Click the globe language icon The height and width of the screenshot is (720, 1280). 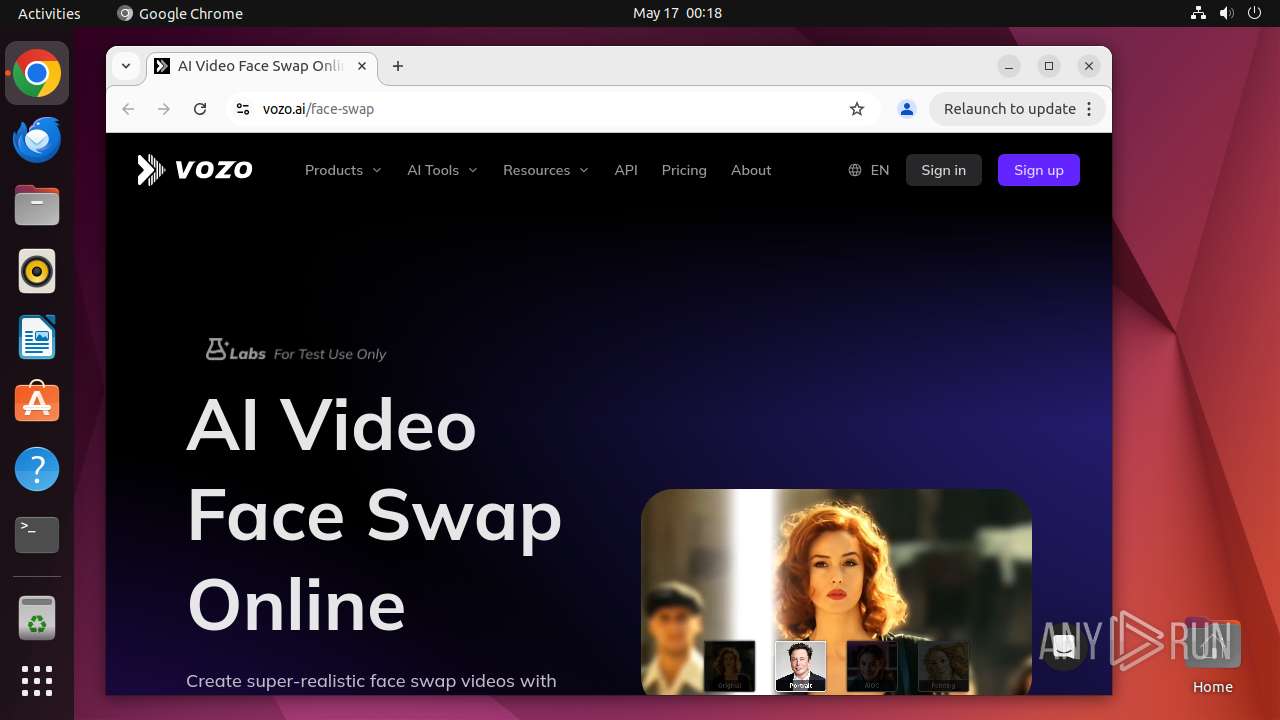855,170
